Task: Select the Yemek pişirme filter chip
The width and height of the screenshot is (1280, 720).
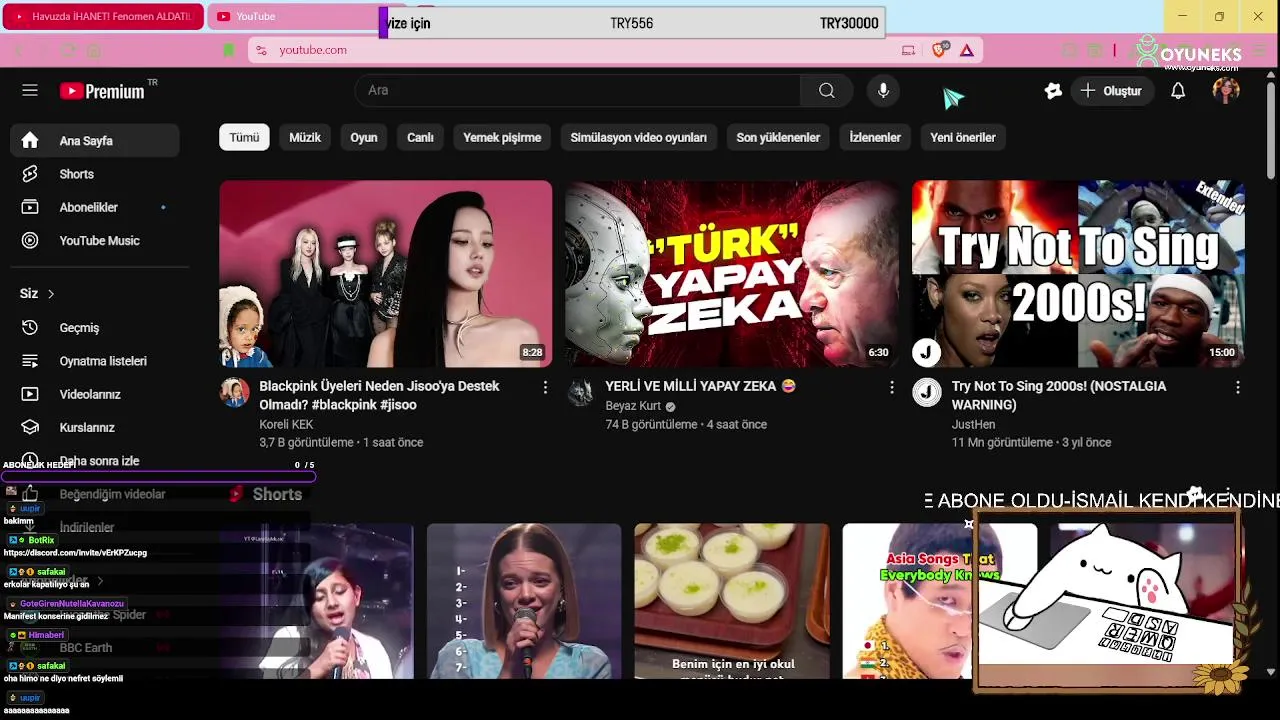Action: pyautogui.click(x=502, y=138)
